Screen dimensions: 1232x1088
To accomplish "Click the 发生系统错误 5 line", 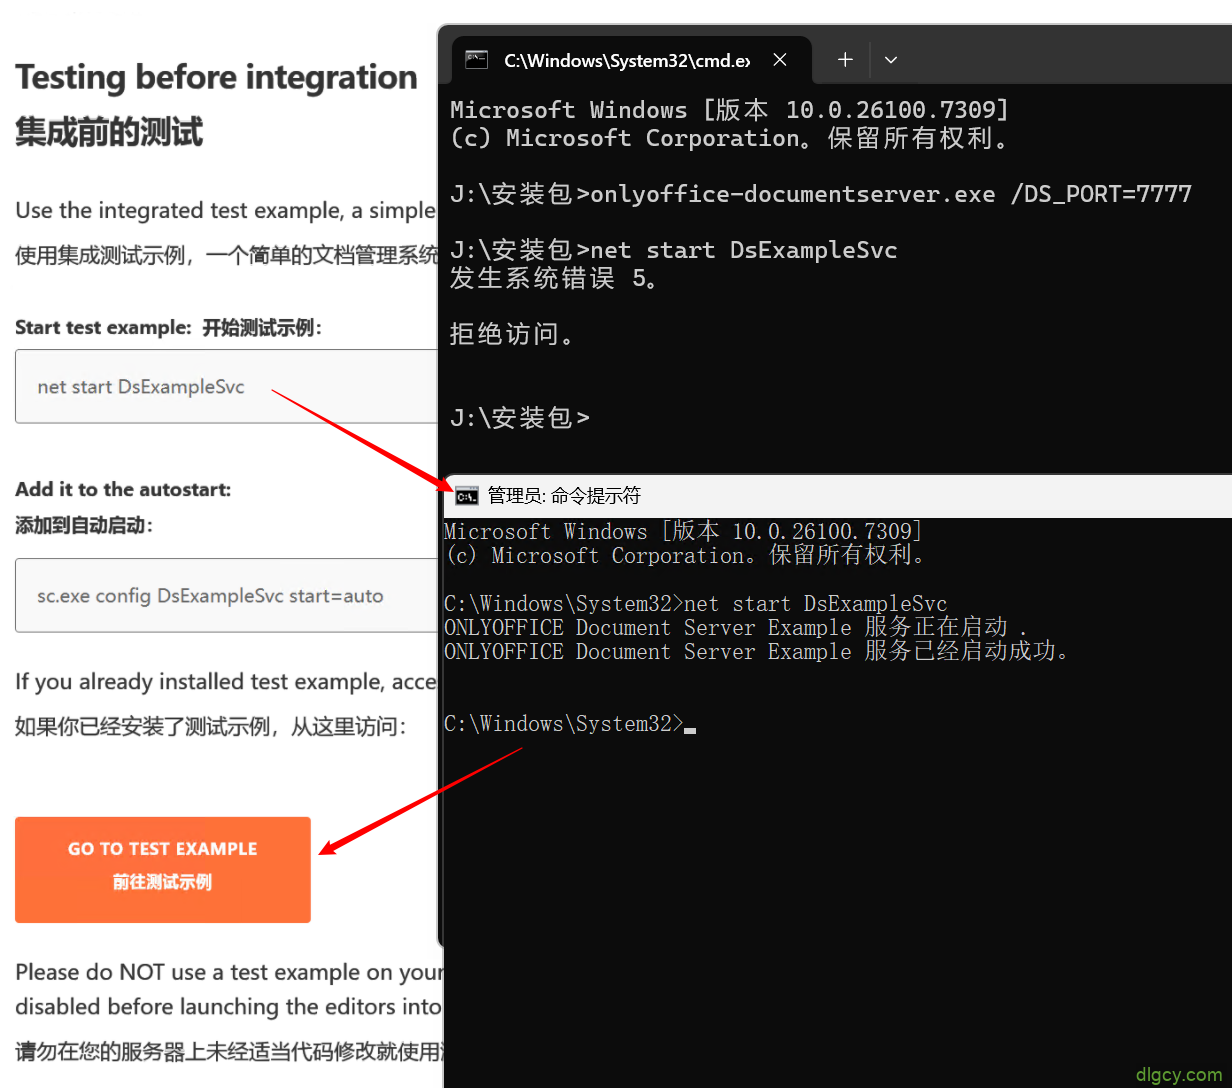I will pos(554,278).
